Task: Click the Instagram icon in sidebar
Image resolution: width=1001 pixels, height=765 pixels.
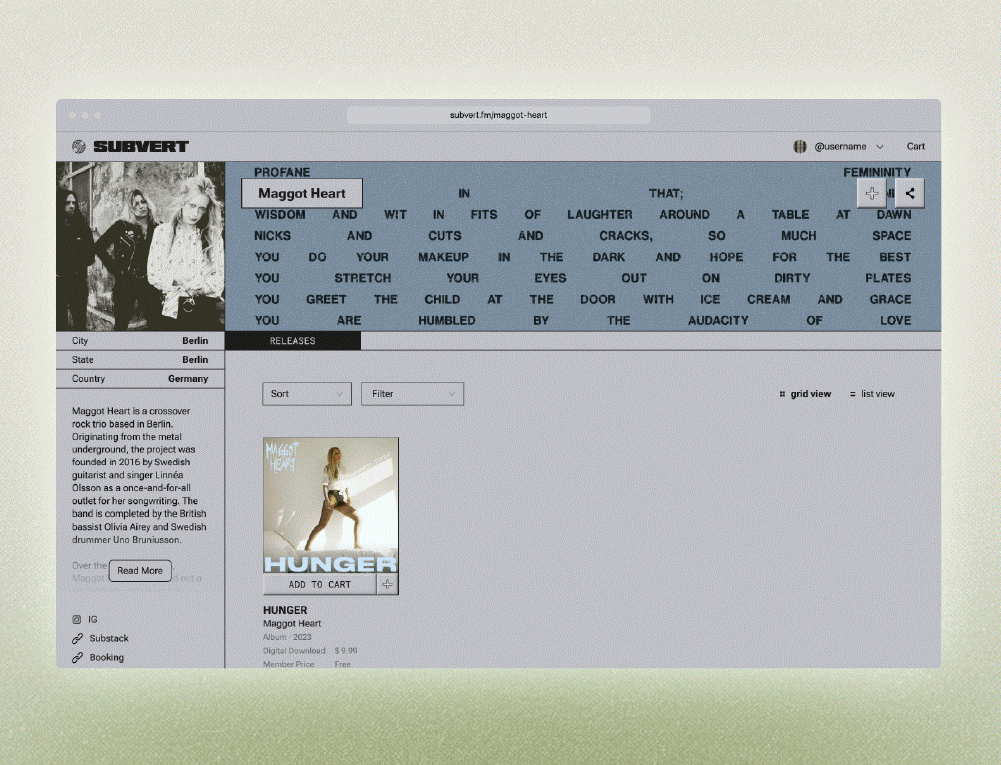Action: tap(77, 619)
